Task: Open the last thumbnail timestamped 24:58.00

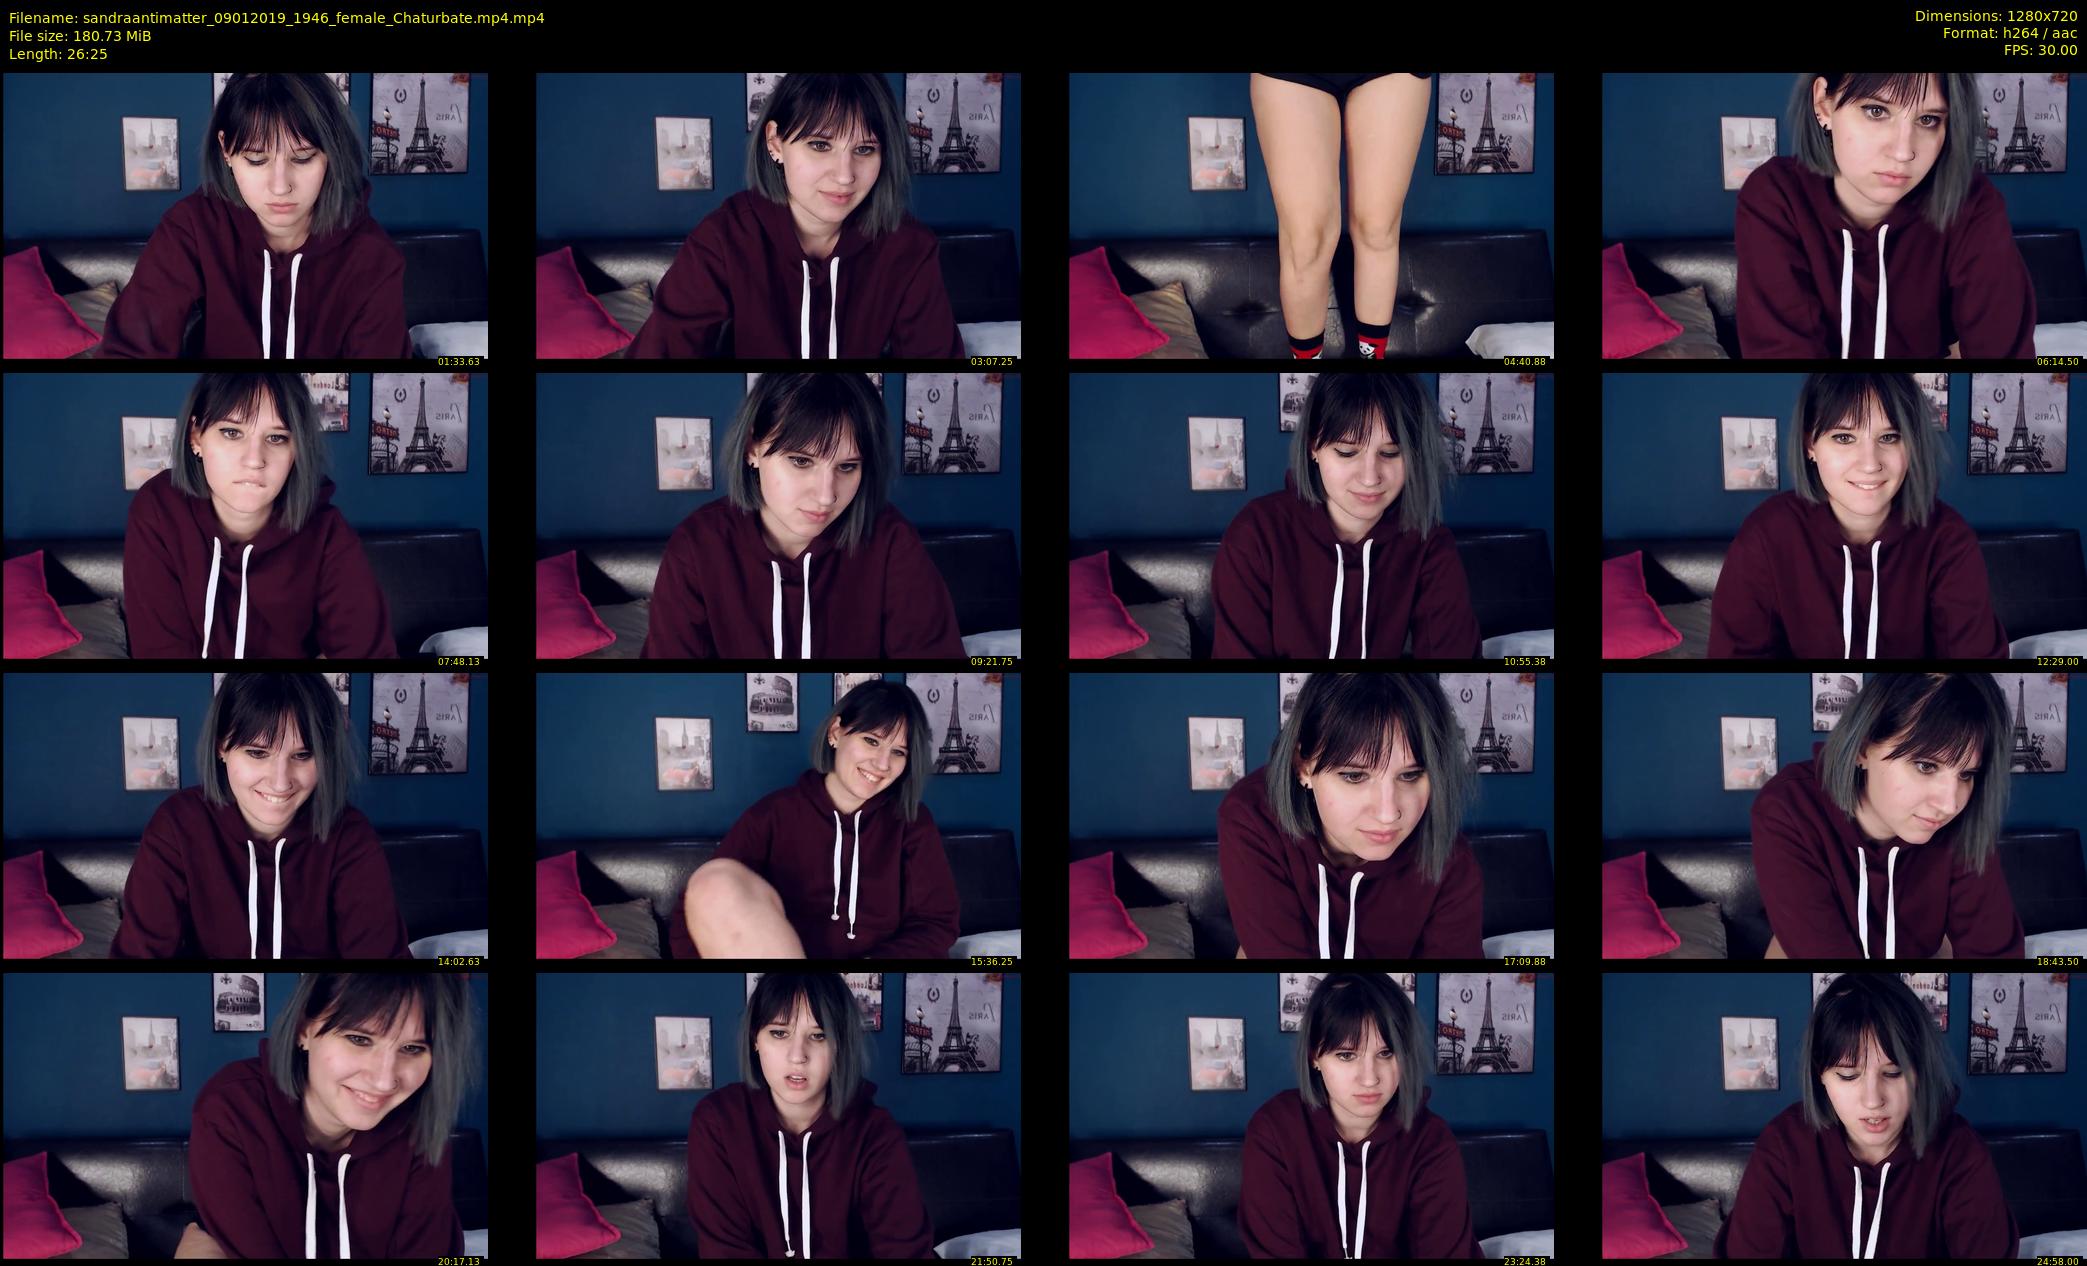Action: tap(1844, 1115)
